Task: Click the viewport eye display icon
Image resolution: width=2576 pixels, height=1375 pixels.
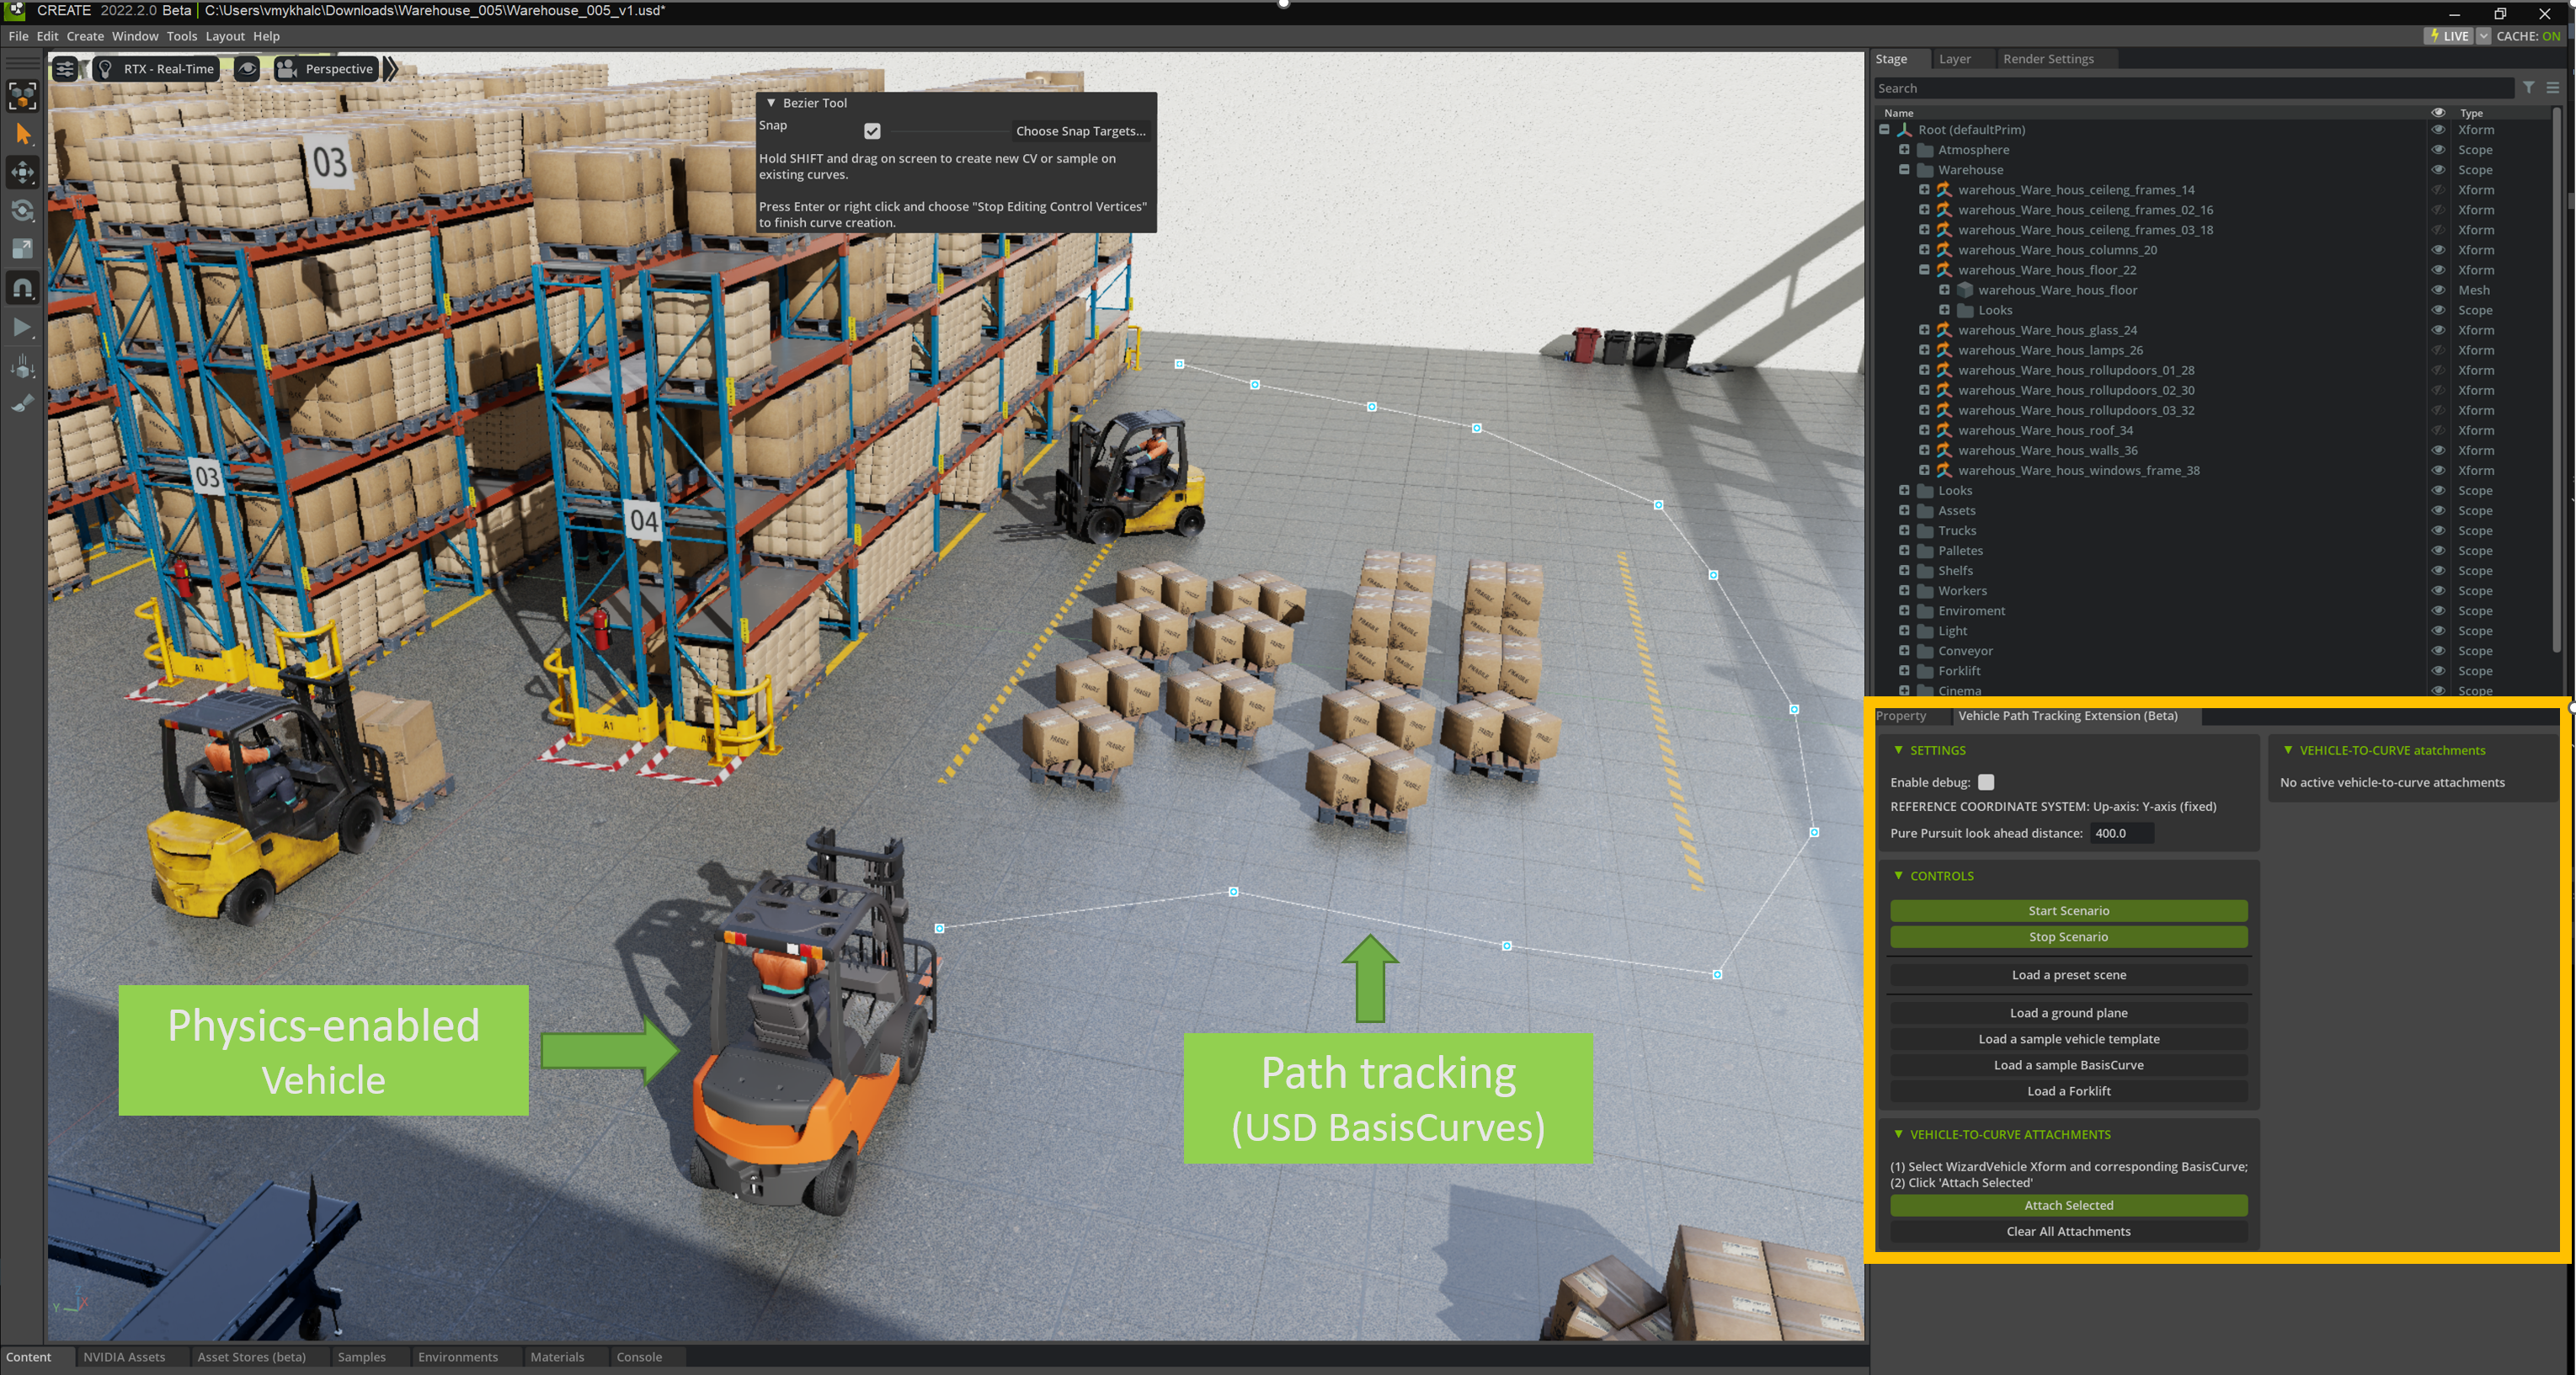Action: (x=247, y=69)
